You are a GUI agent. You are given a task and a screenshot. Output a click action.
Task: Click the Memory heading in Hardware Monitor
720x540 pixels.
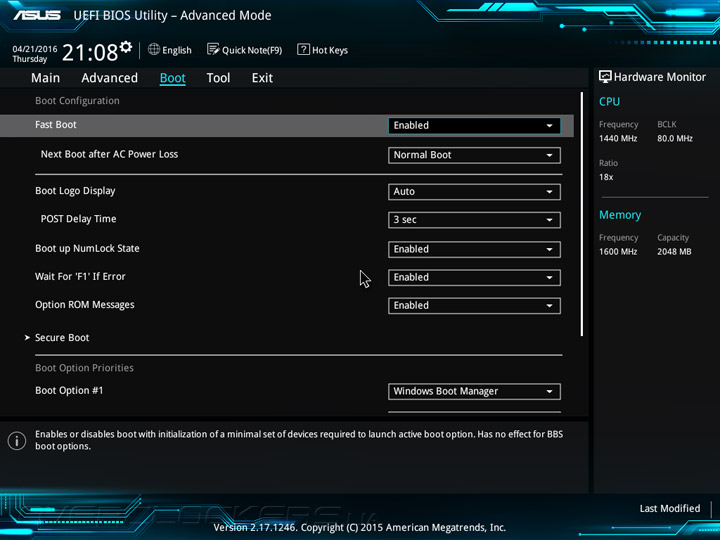(x=620, y=215)
